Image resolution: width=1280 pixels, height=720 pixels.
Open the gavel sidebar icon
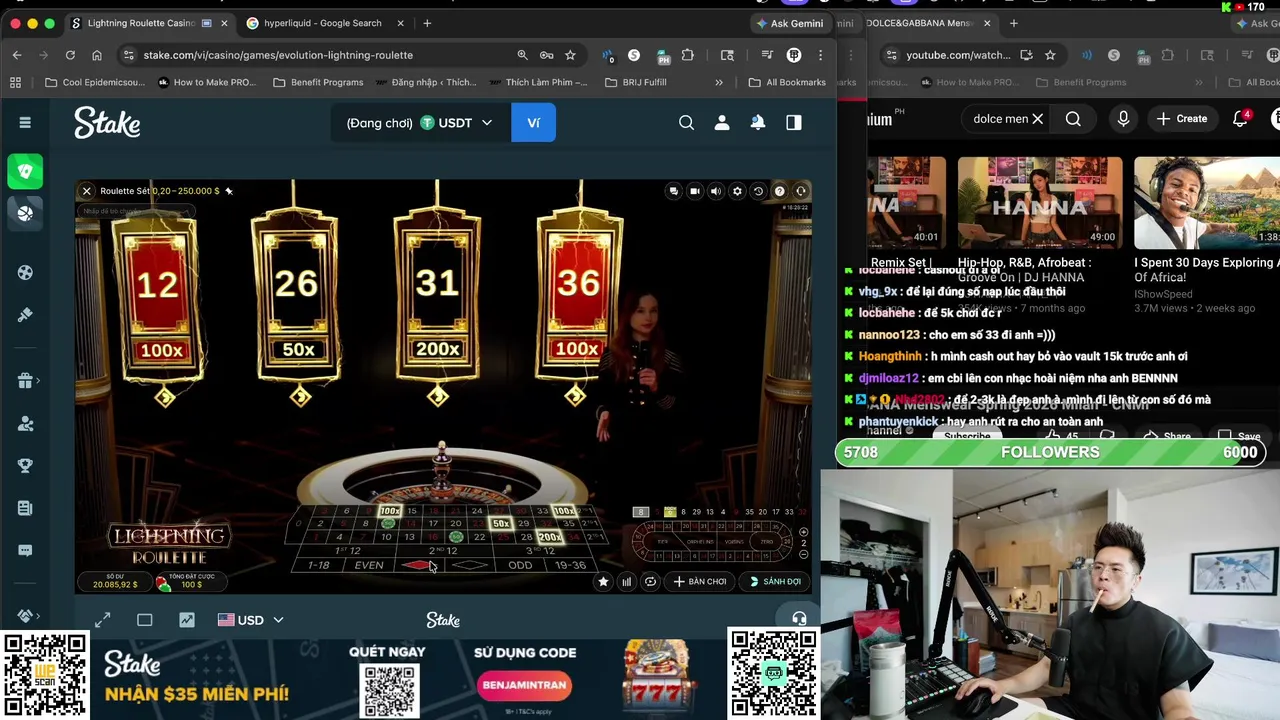tap(25, 315)
